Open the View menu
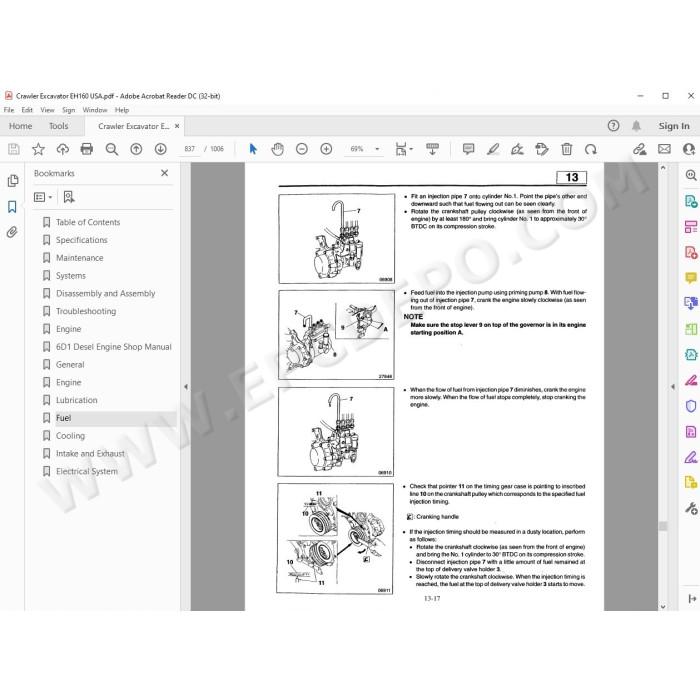700x700 pixels. click(x=47, y=110)
